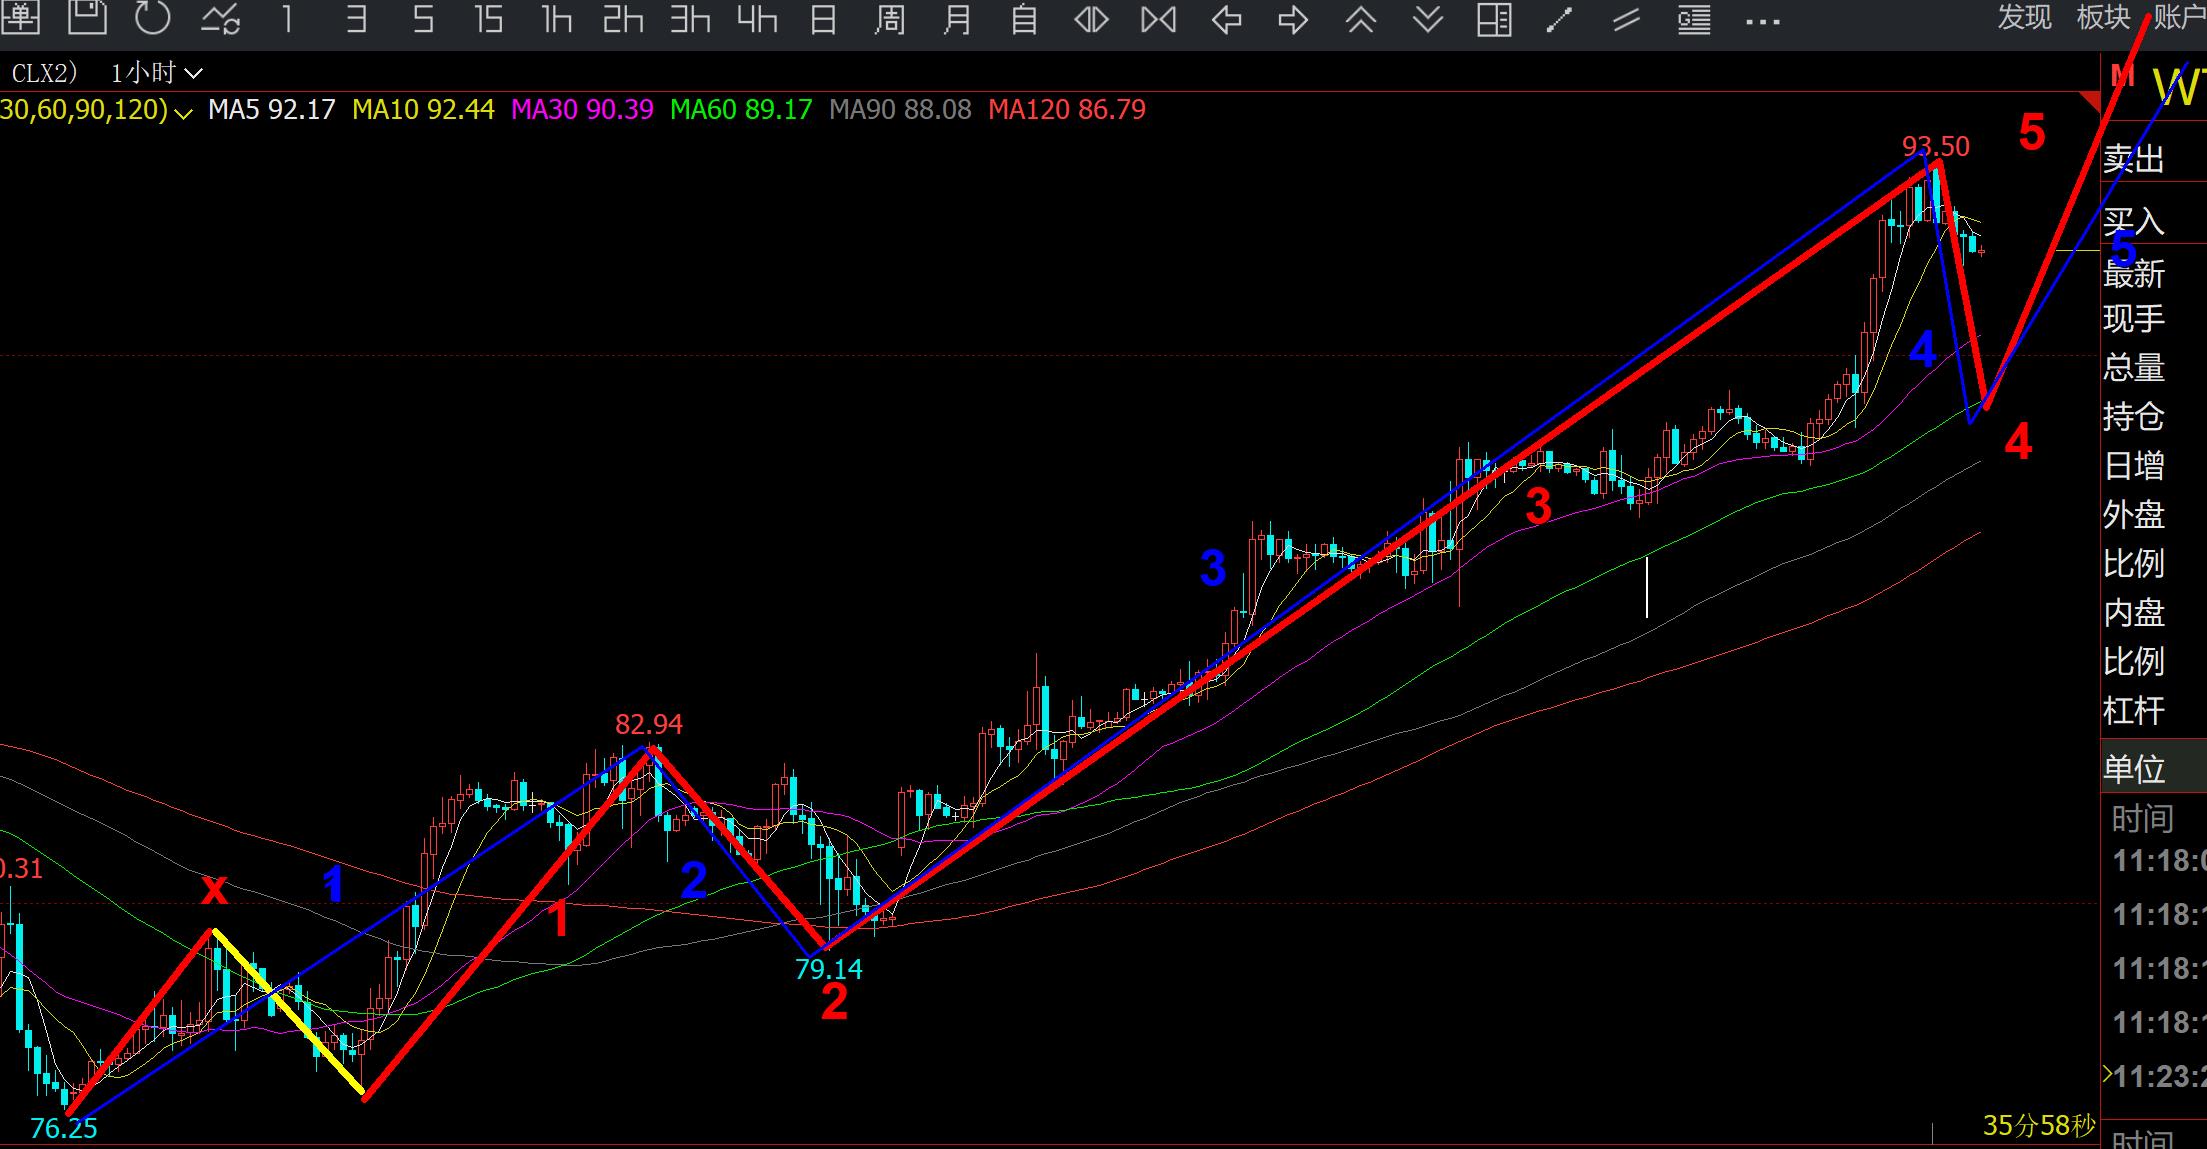2207x1149 pixels.
Task: Click the 内盘 row in quote panel
Action: [2154, 612]
